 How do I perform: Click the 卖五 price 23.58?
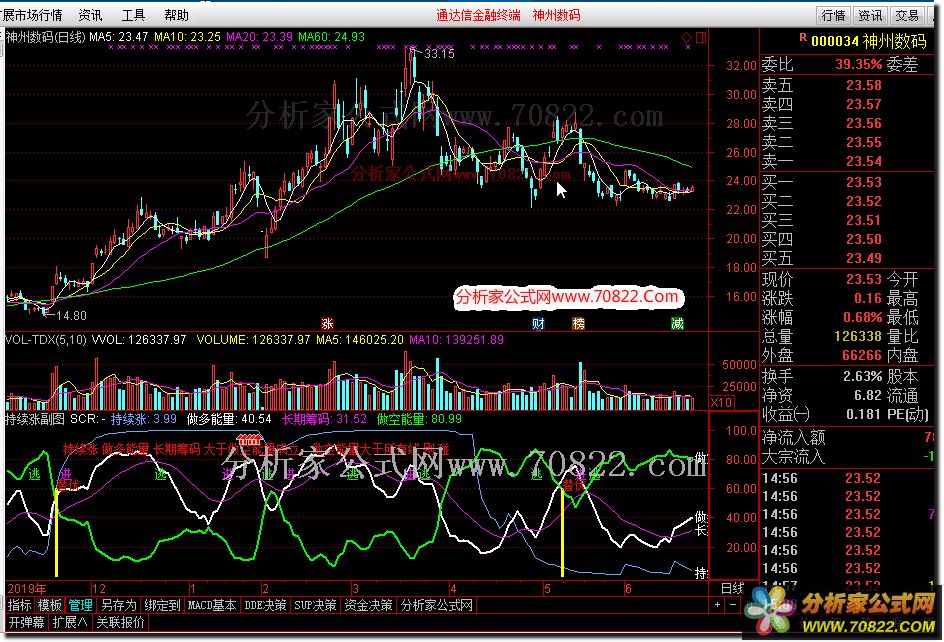(x=863, y=86)
